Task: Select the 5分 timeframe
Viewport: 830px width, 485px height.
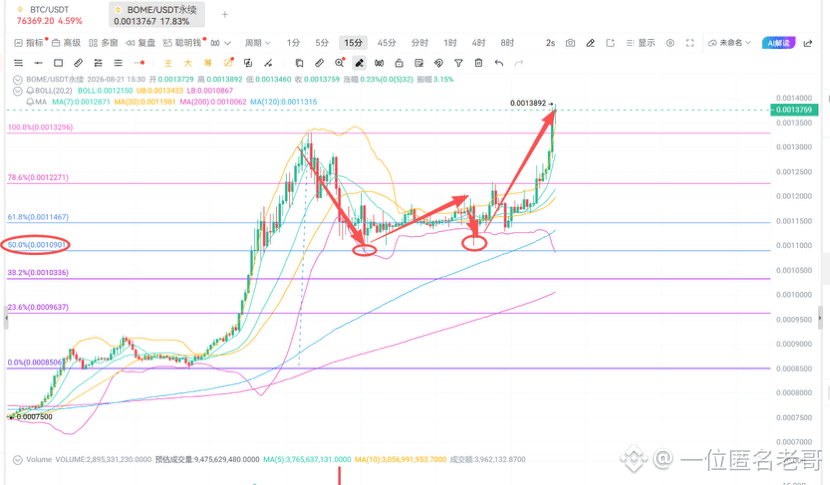Action: 322,43
